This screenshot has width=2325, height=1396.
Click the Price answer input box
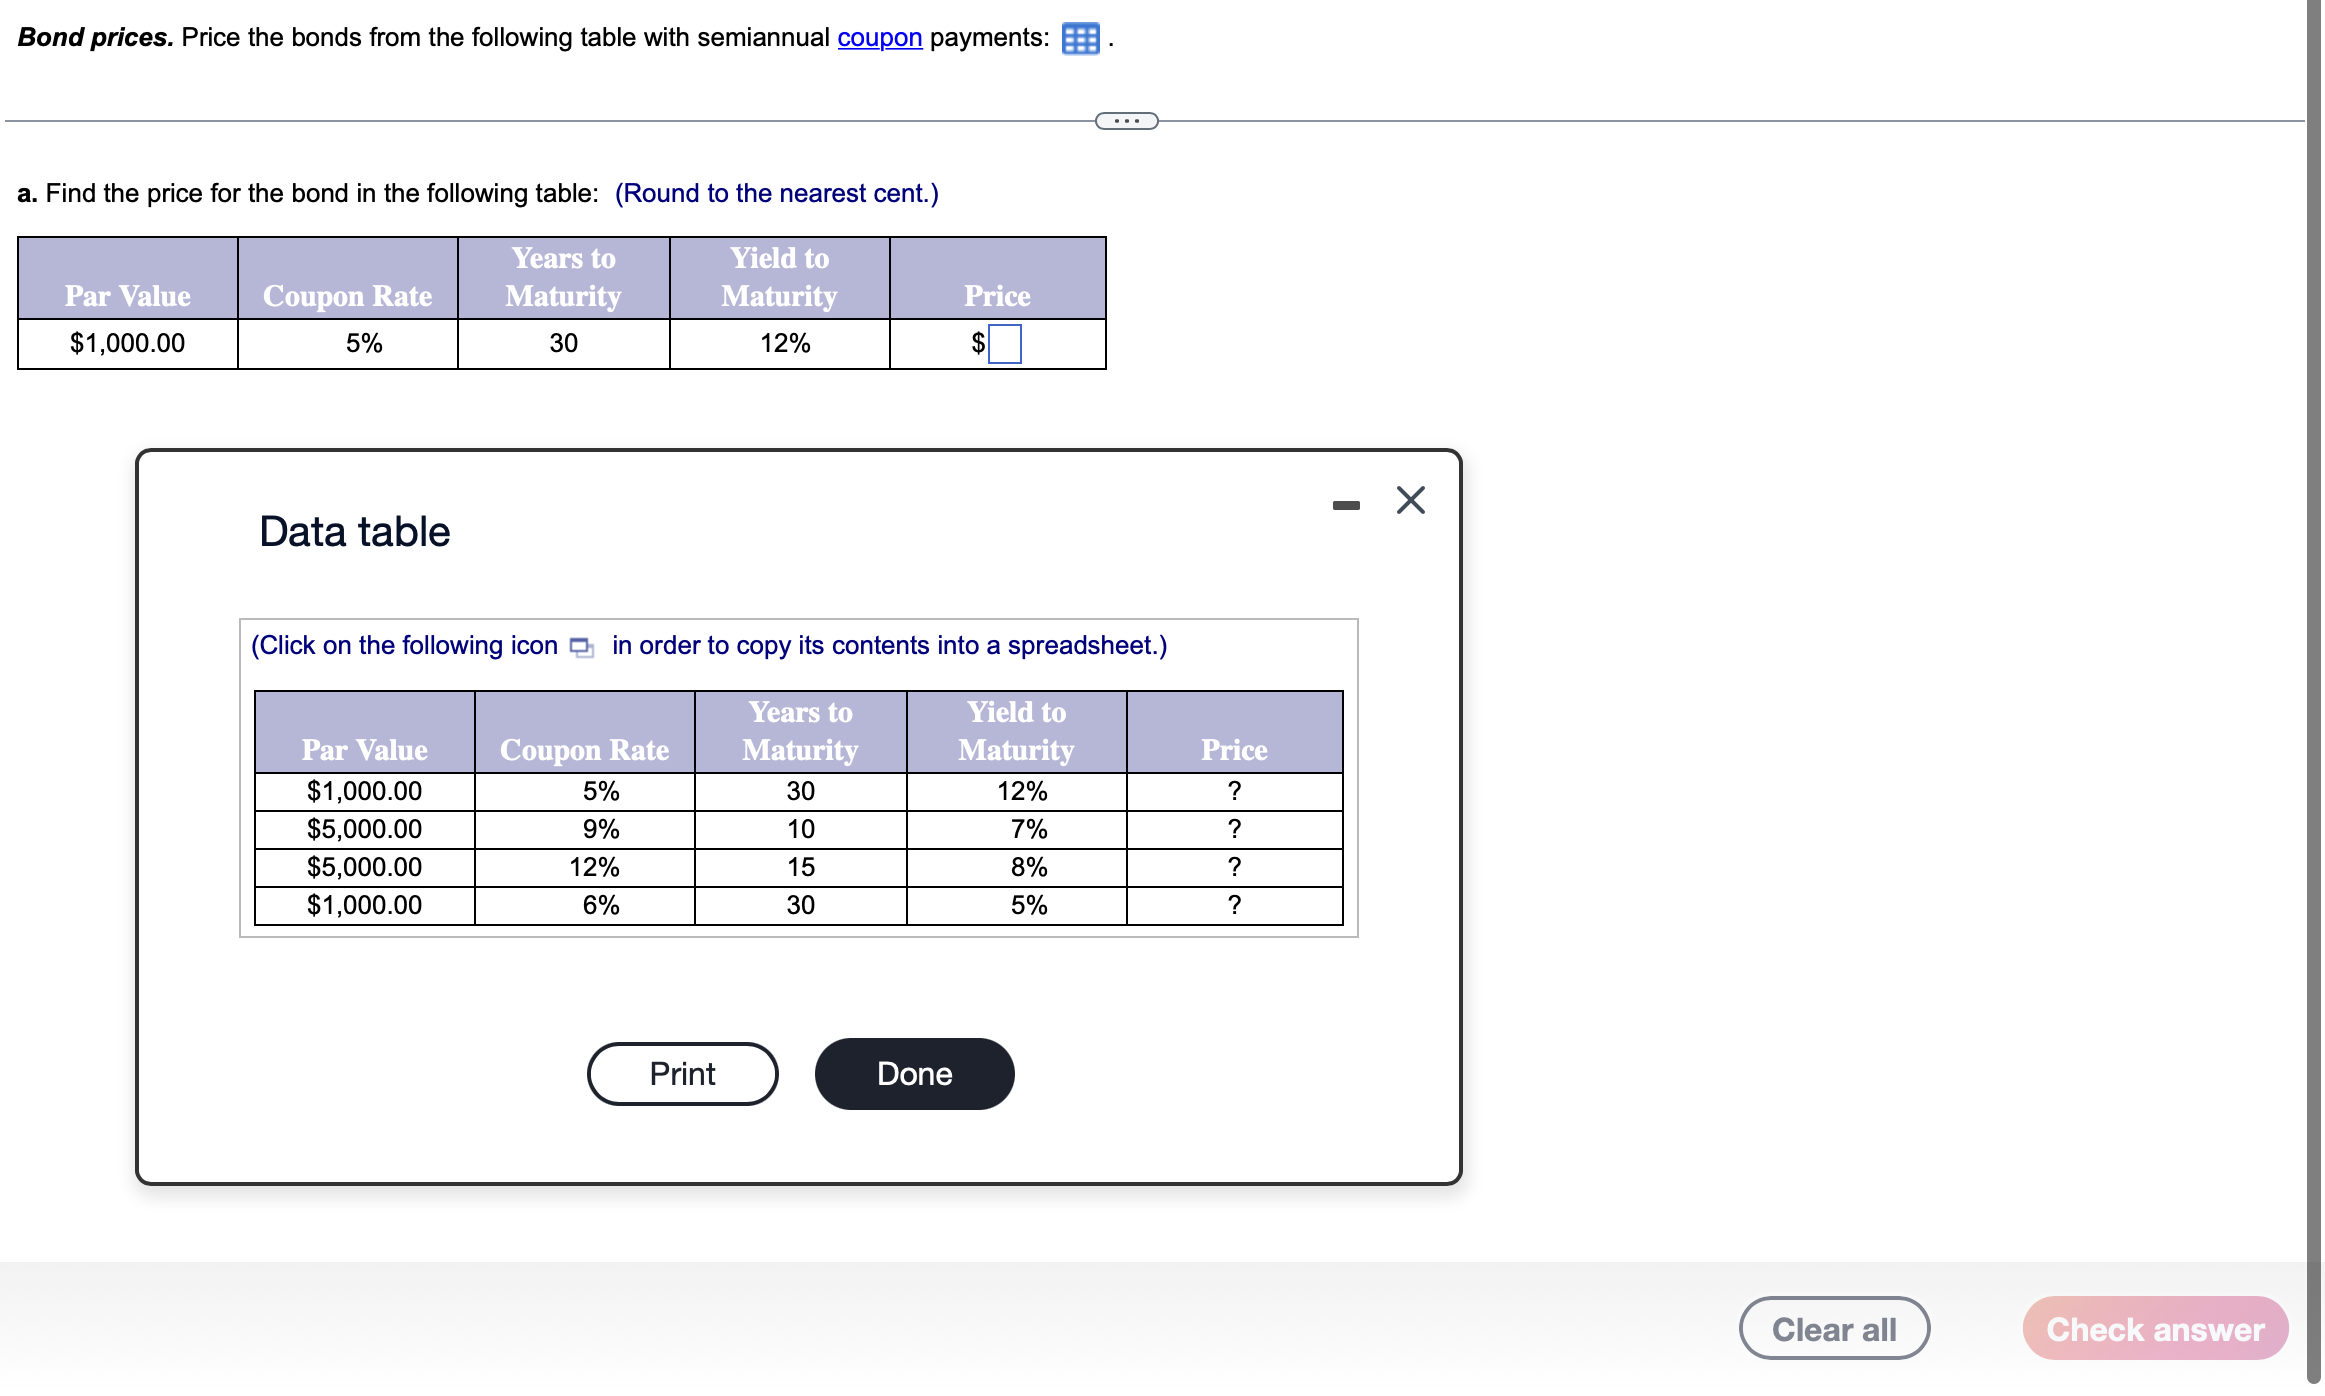click(1004, 344)
